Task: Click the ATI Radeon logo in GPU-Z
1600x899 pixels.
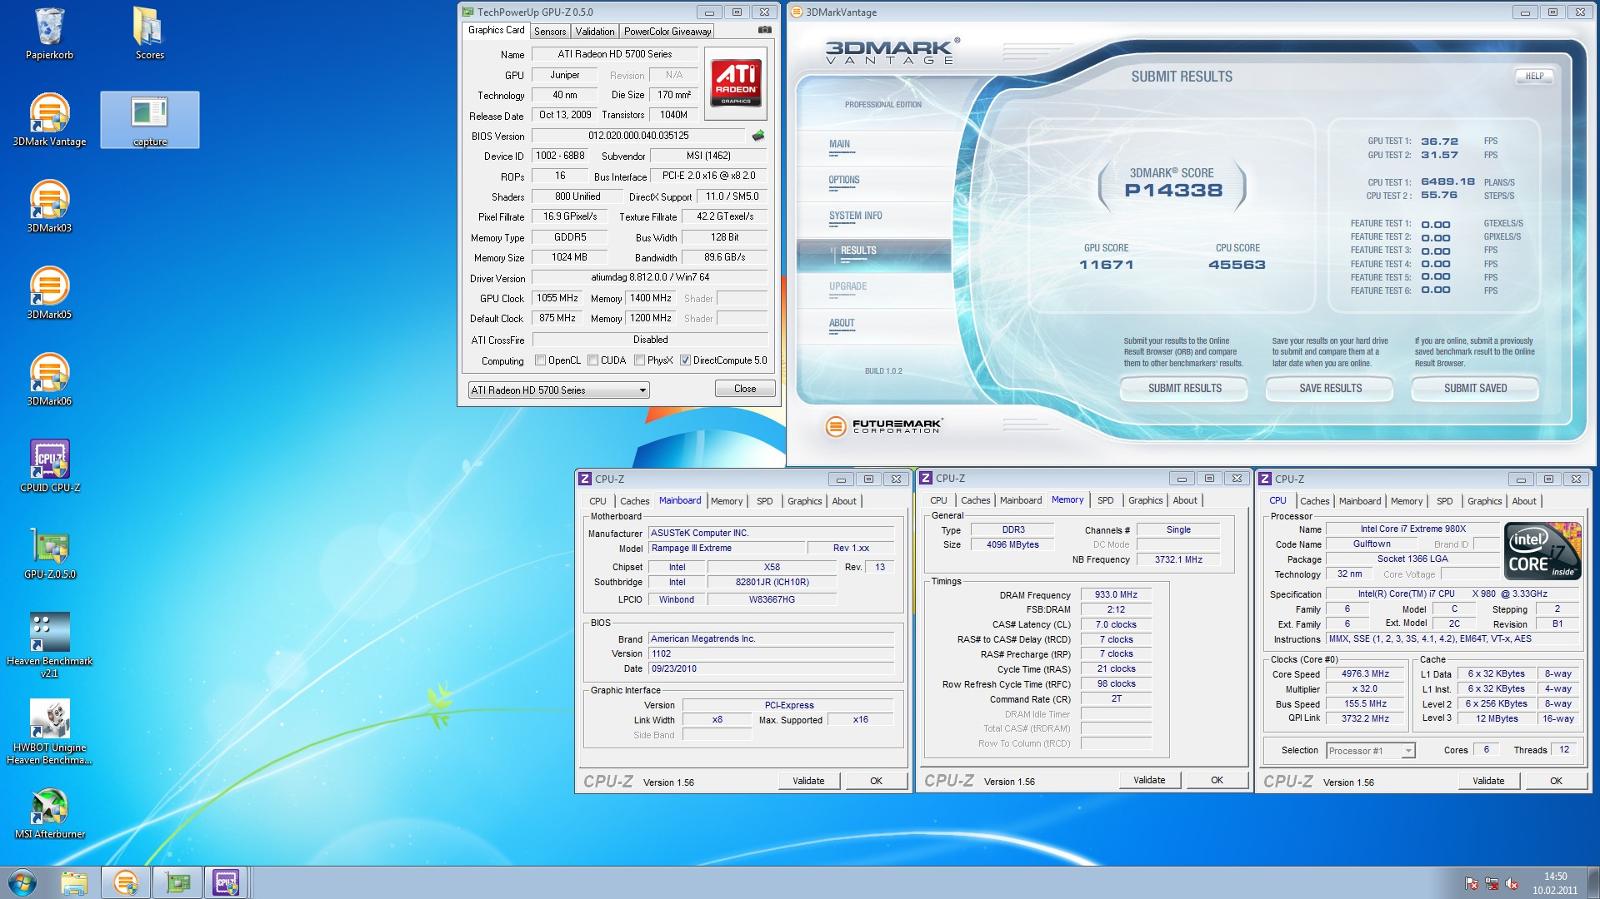Action: click(736, 82)
